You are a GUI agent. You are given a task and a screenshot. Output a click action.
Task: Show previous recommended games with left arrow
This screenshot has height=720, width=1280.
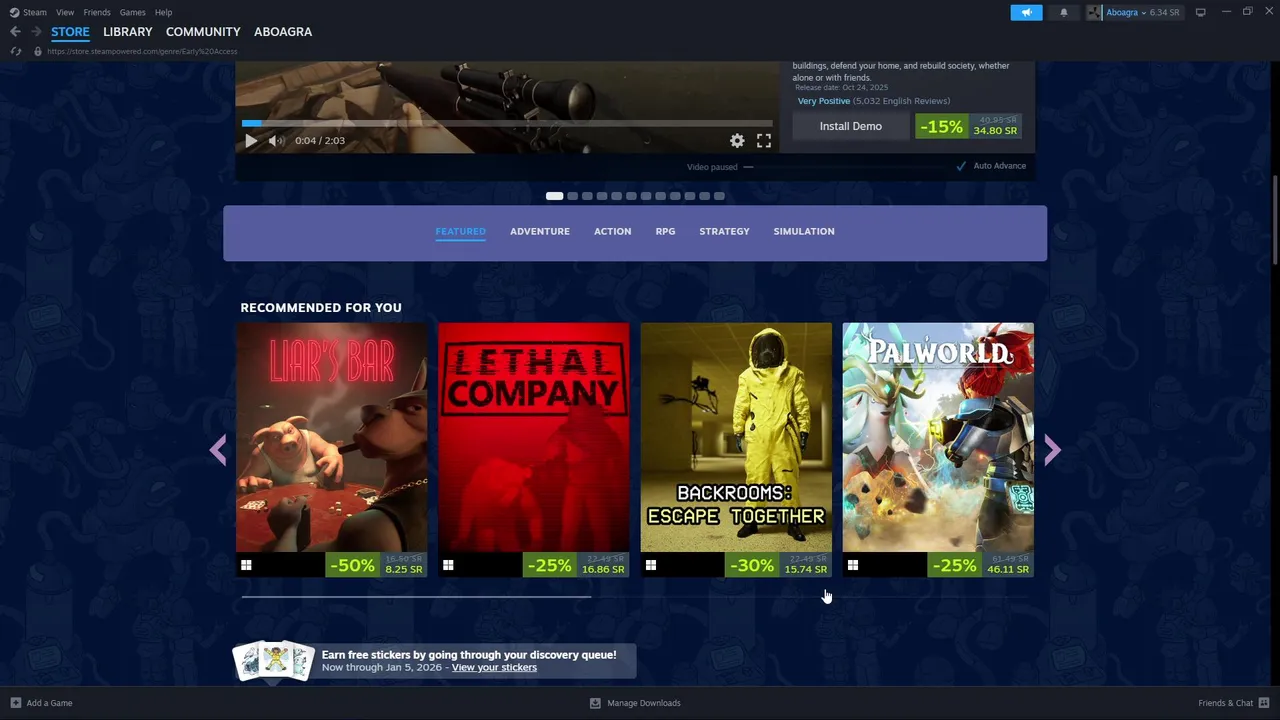[x=218, y=450]
